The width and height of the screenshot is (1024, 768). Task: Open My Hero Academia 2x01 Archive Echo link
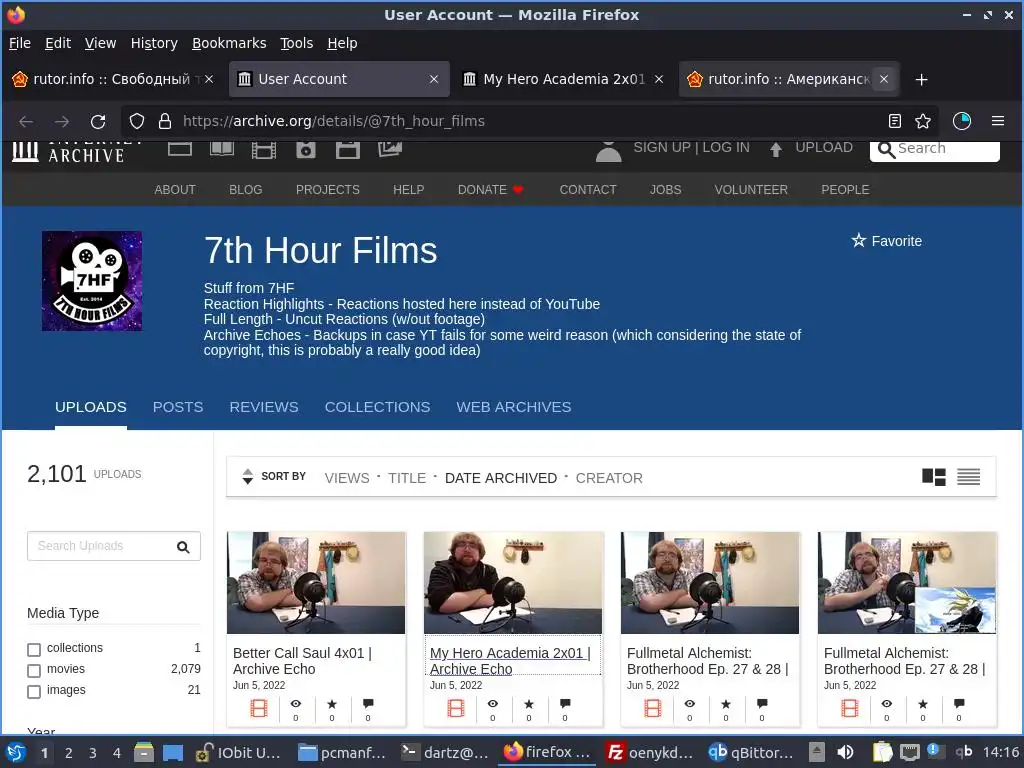[510, 661]
